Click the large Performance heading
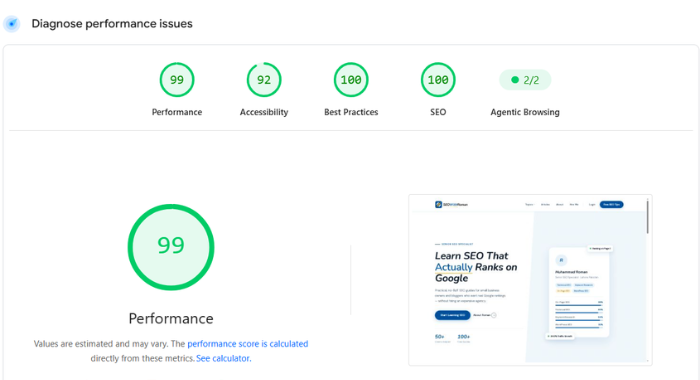This screenshot has width=700, height=380. [171, 318]
